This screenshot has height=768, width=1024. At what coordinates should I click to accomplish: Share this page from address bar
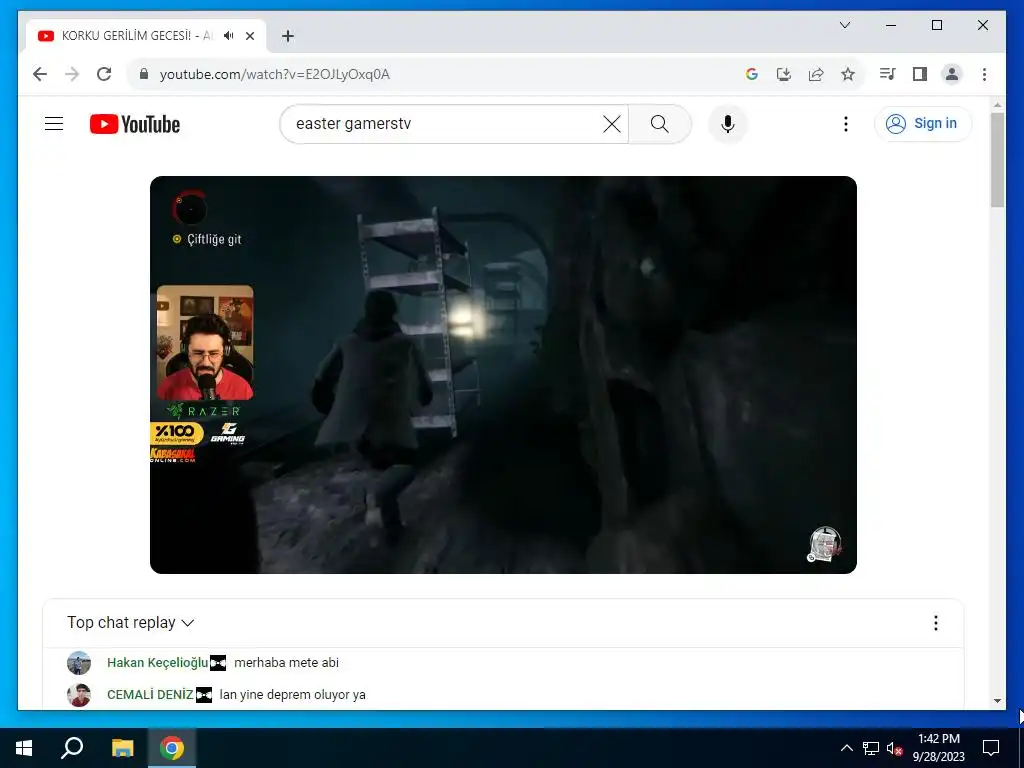pos(816,74)
